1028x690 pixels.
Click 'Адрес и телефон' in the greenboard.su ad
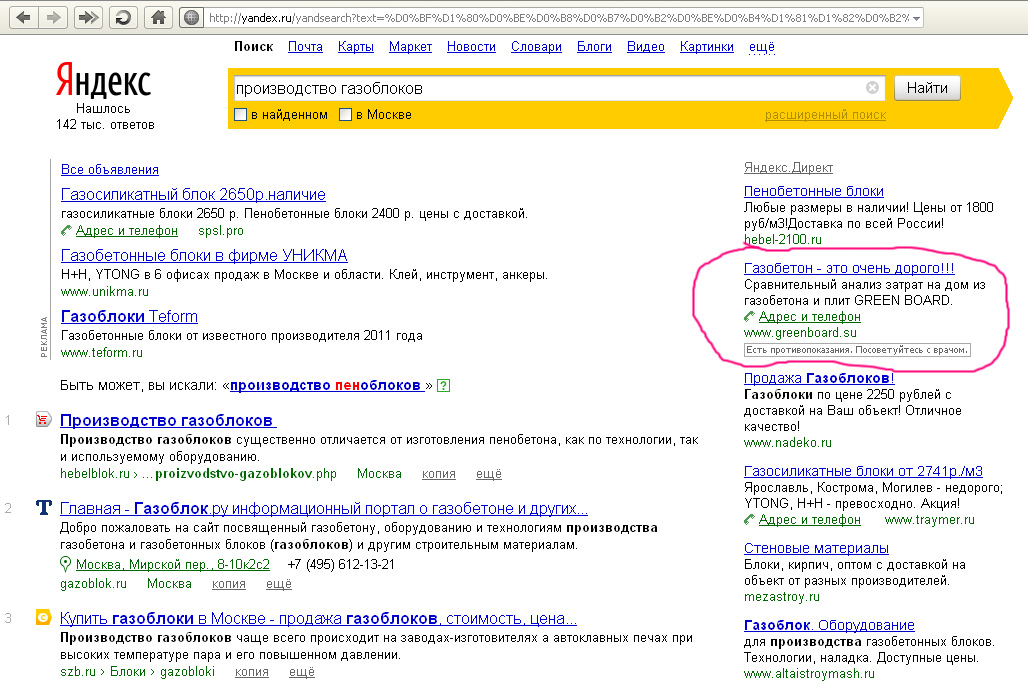click(x=810, y=317)
